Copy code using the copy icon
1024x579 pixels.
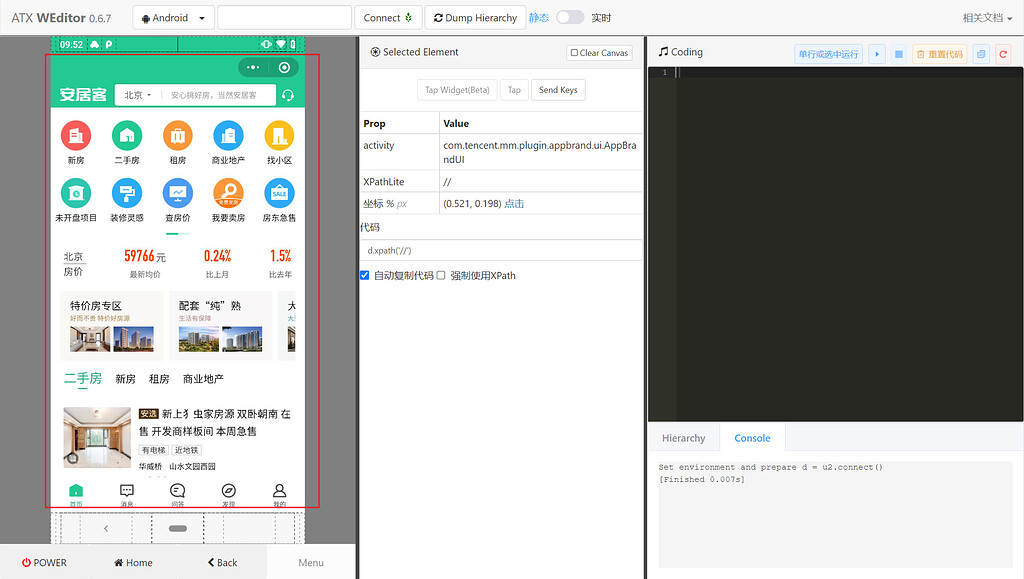coord(981,53)
